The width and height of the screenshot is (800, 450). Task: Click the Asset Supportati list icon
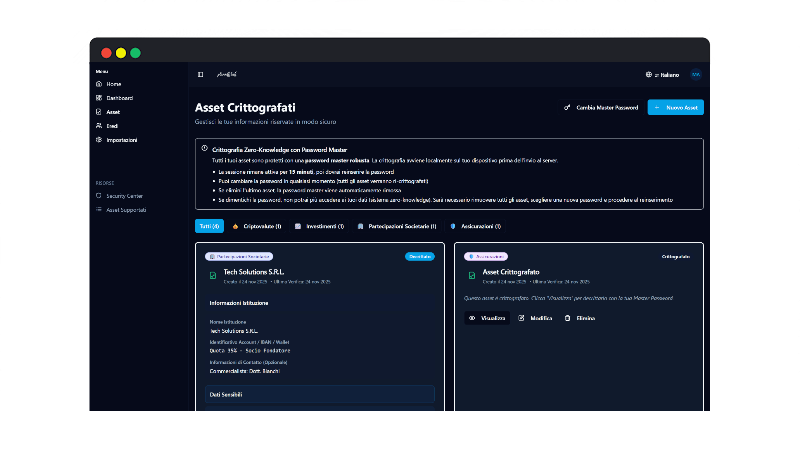pos(99,210)
